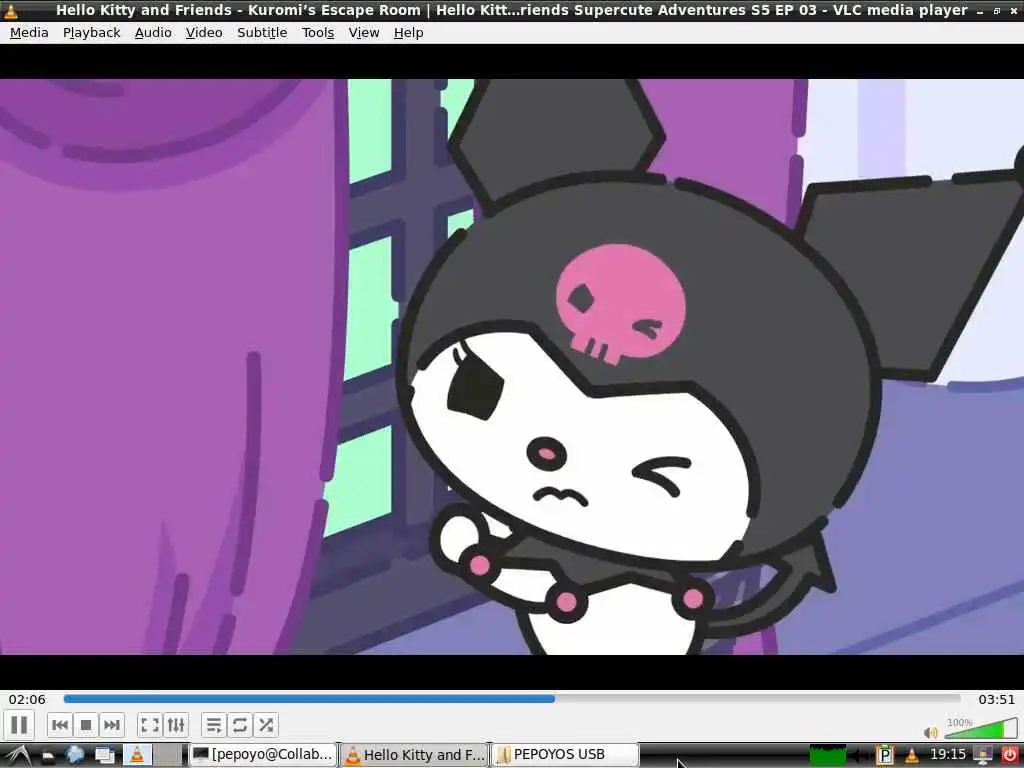Show extended settings equalizer icon
This screenshot has width=1024, height=768.
coord(176,725)
